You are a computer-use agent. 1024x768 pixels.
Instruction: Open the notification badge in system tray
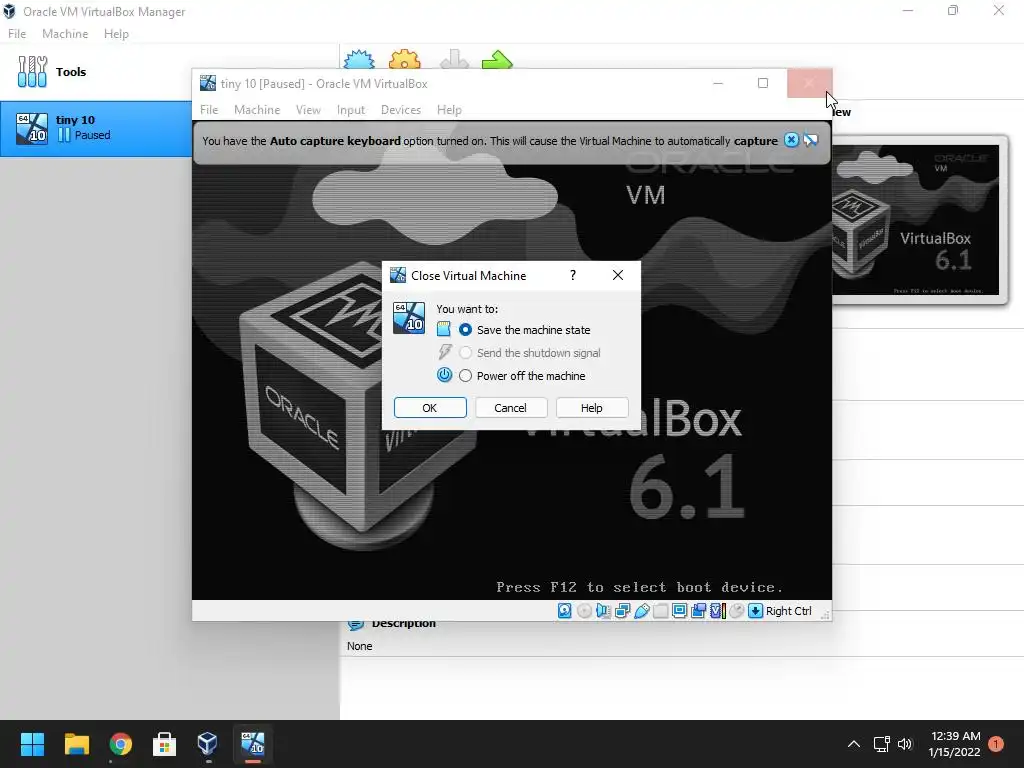tap(996, 744)
